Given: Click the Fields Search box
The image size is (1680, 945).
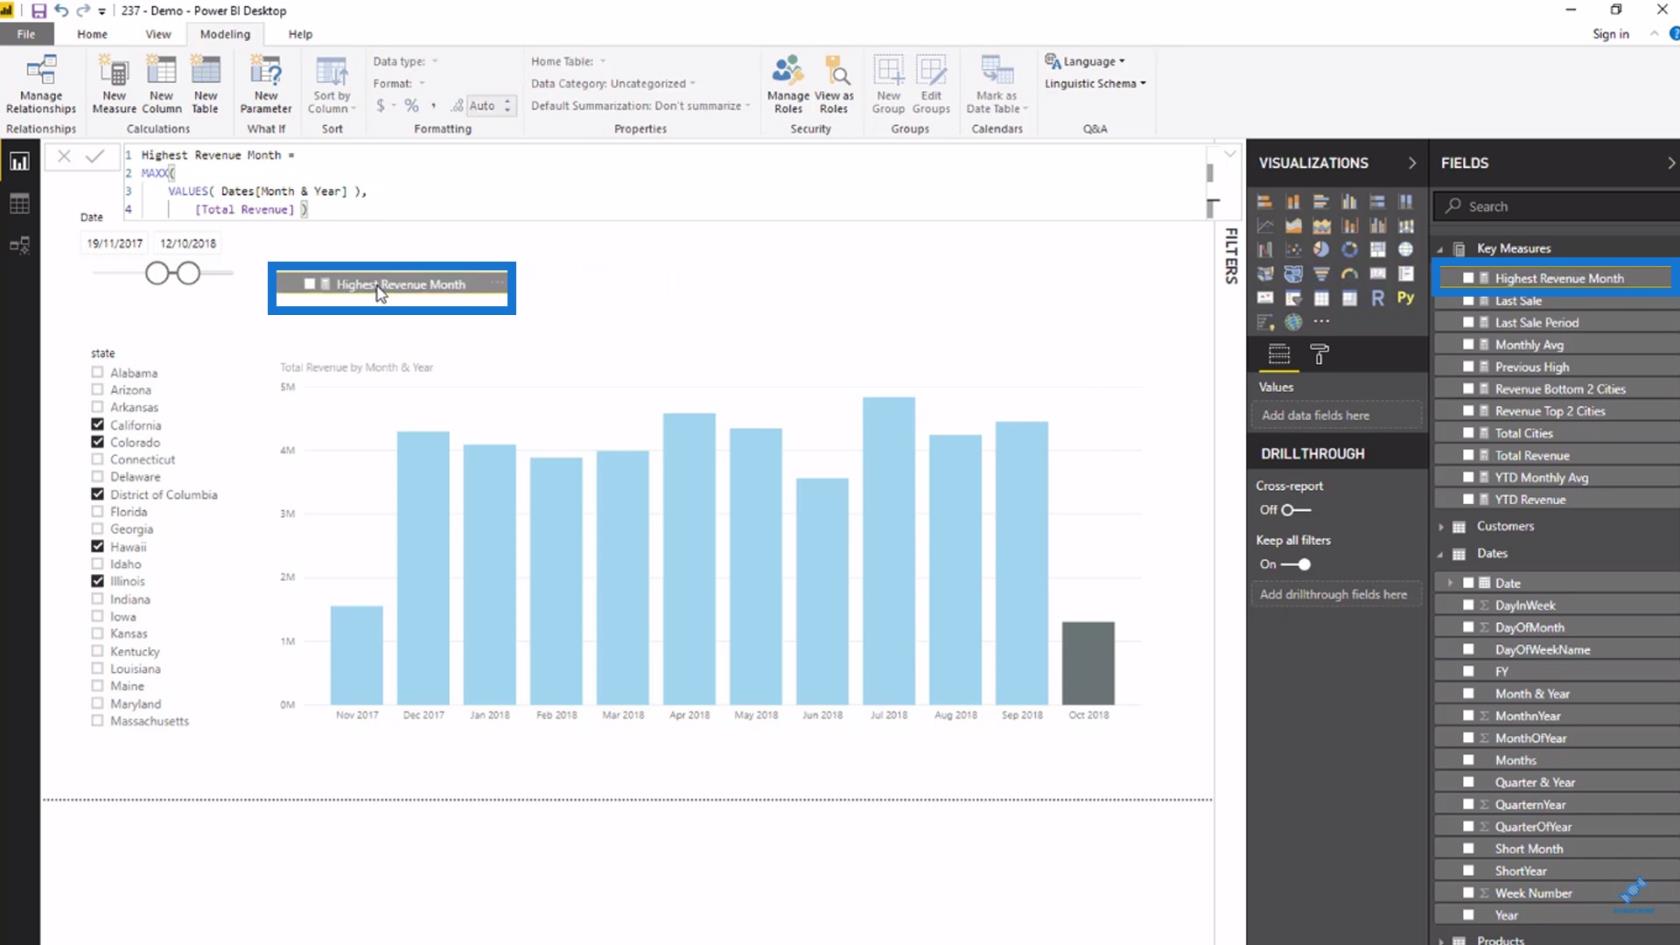Looking at the screenshot, I should coord(1556,206).
